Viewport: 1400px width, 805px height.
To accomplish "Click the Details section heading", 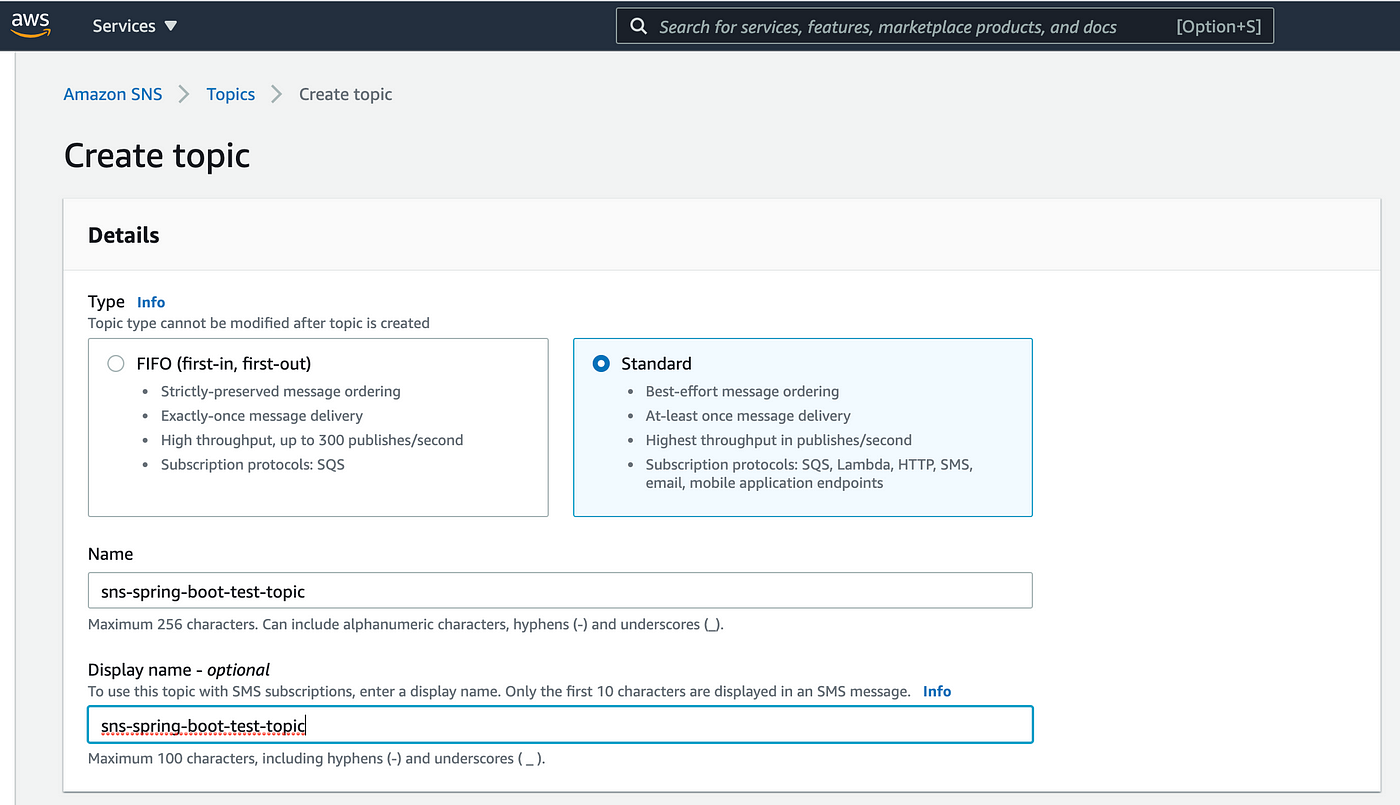I will (124, 235).
